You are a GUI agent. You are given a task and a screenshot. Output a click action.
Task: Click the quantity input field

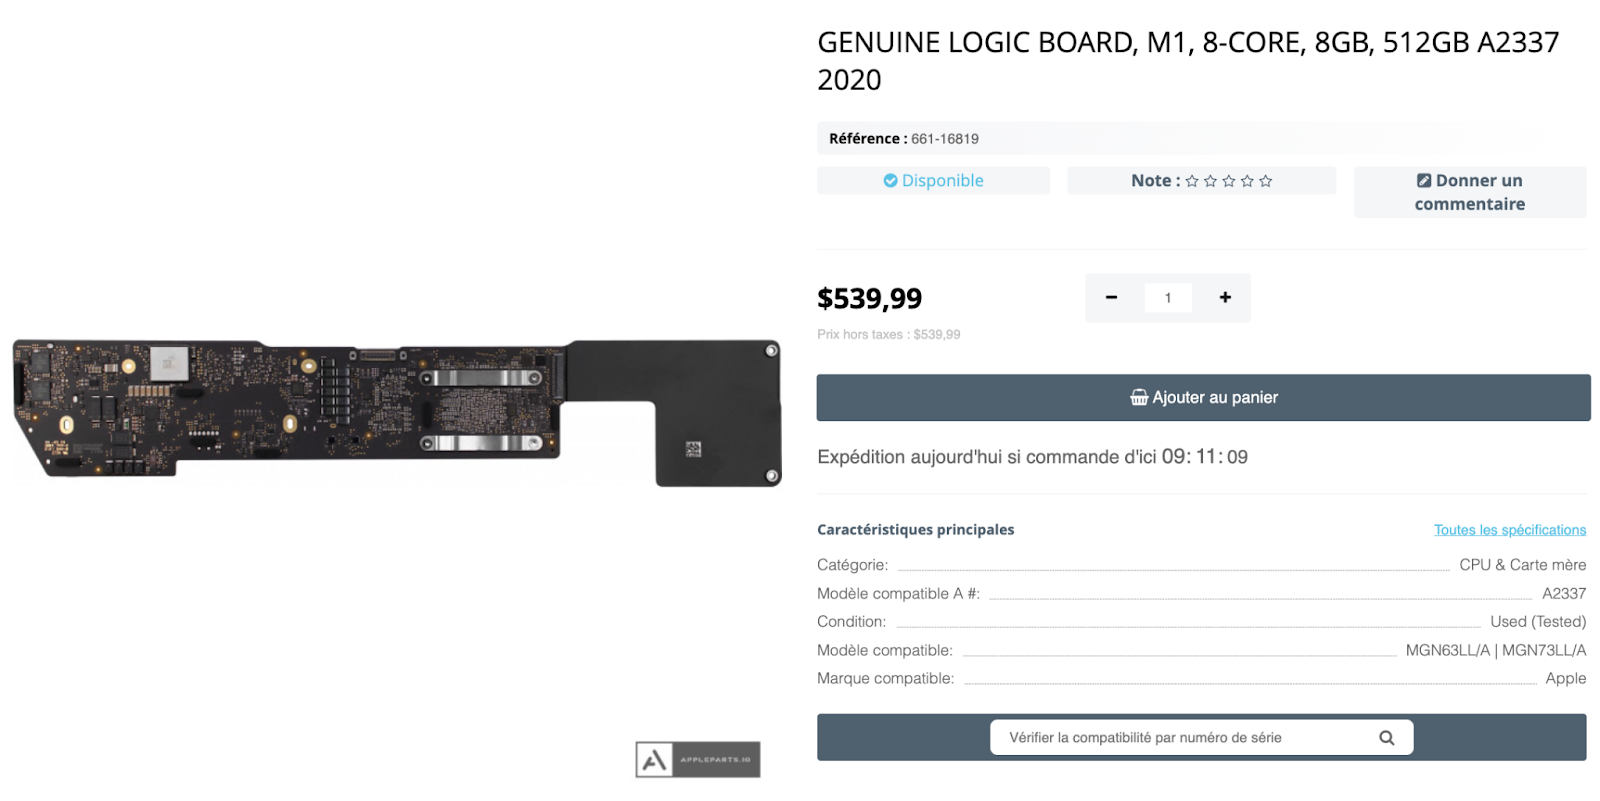pos(1168,298)
